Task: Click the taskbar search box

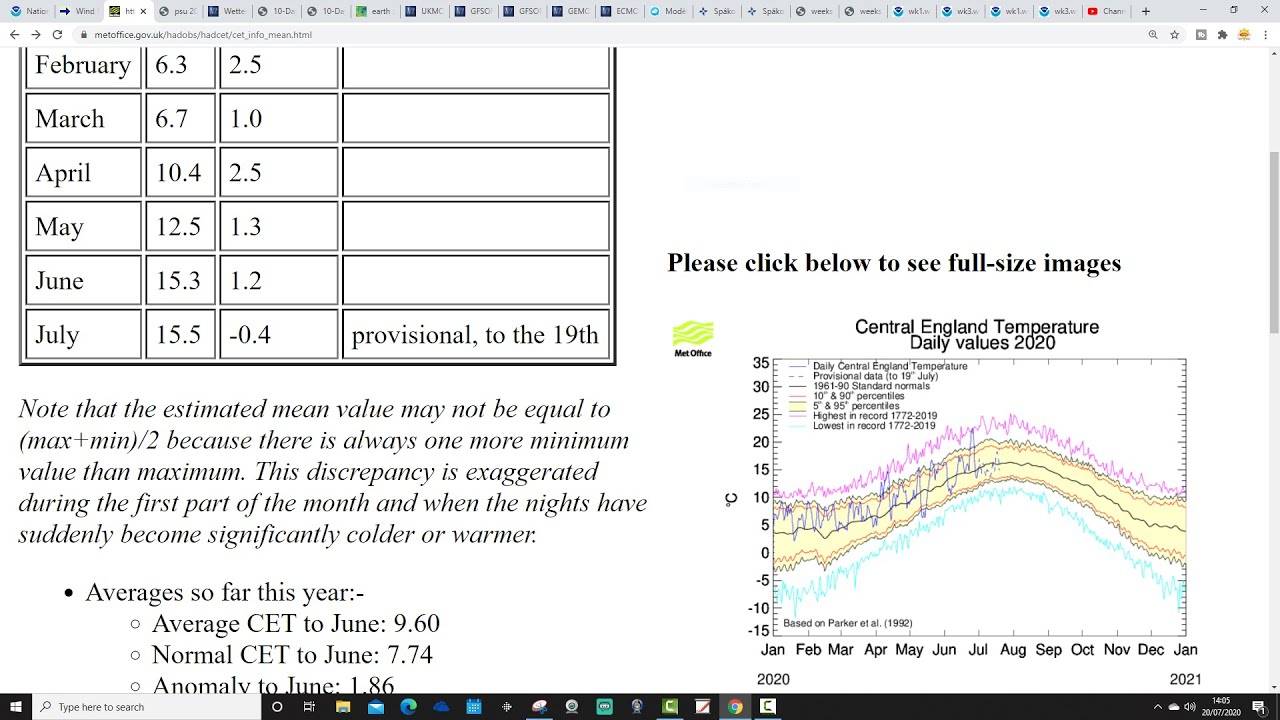Action: [x=148, y=707]
